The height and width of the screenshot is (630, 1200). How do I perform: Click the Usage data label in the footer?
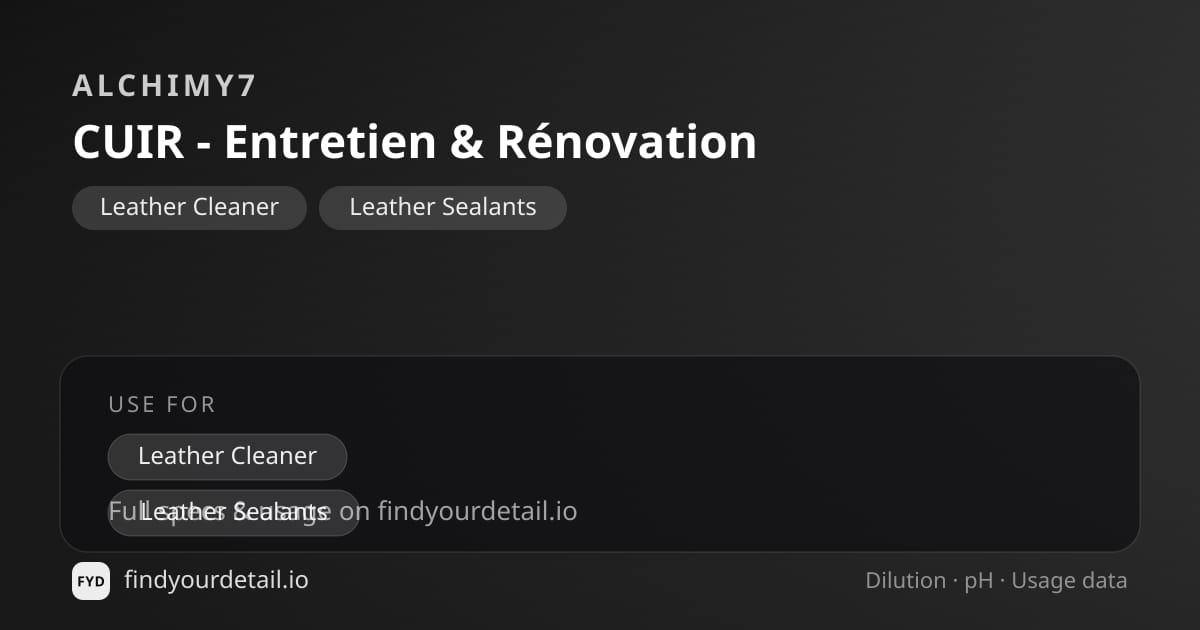pos(1069,581)
